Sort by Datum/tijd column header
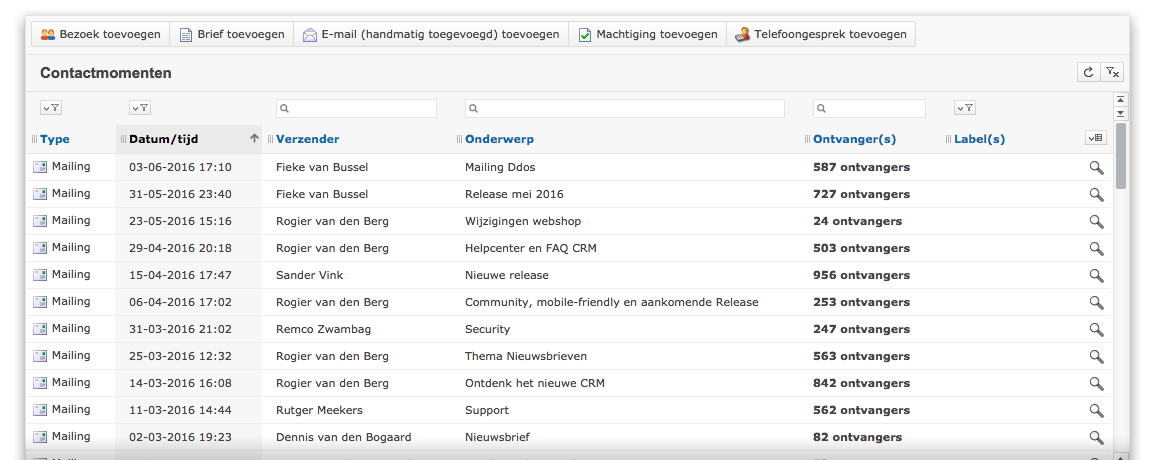This screenshot has width=1155, height=460. pyautogui.click(x=164, y=139)
